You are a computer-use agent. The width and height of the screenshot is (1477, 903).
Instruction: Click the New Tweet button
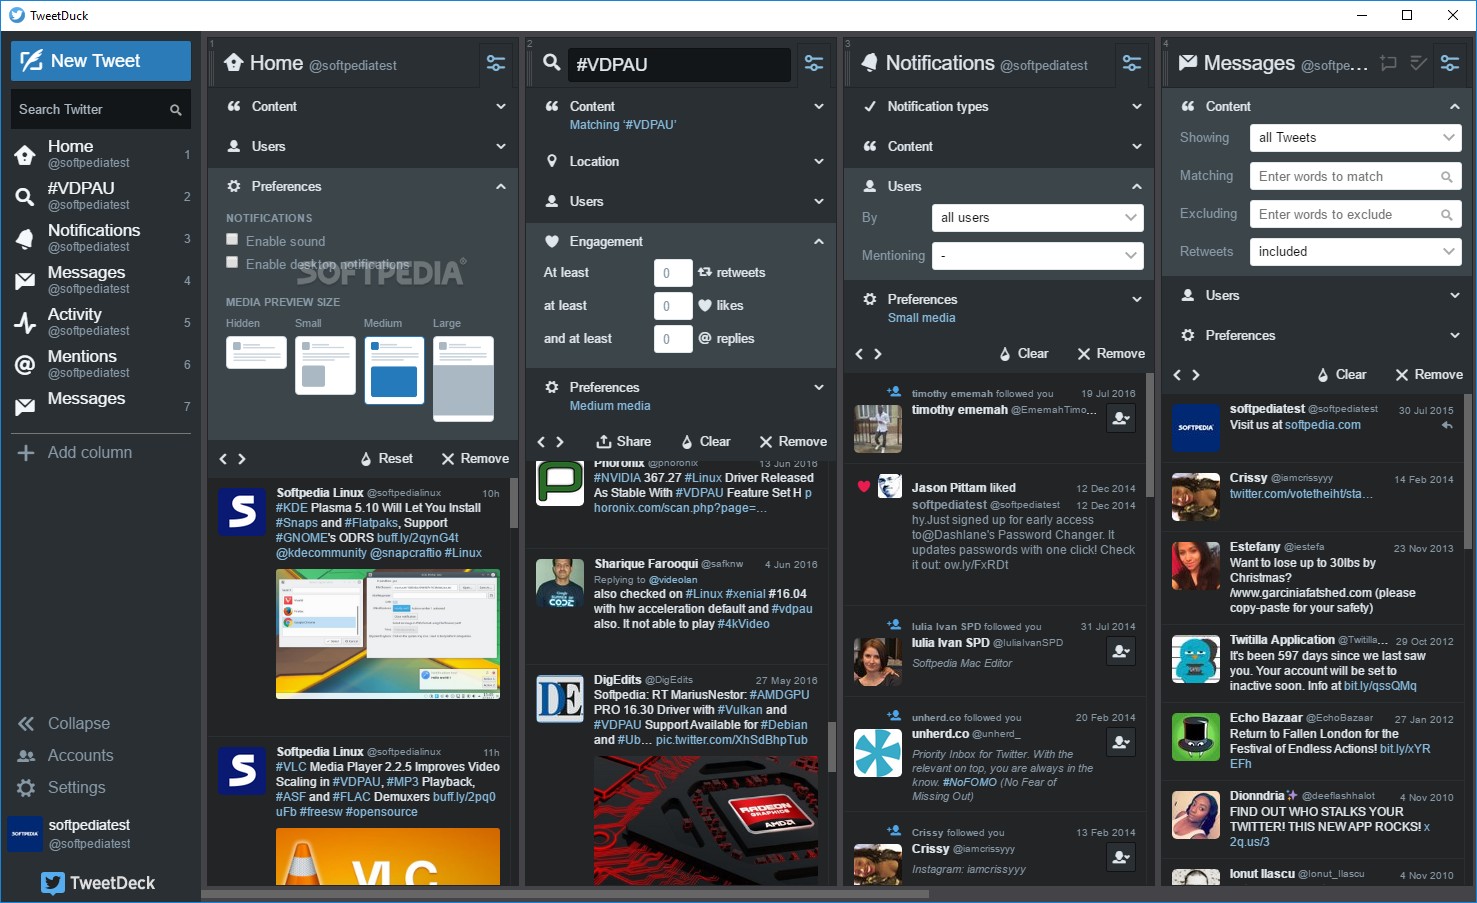point(101,61)
